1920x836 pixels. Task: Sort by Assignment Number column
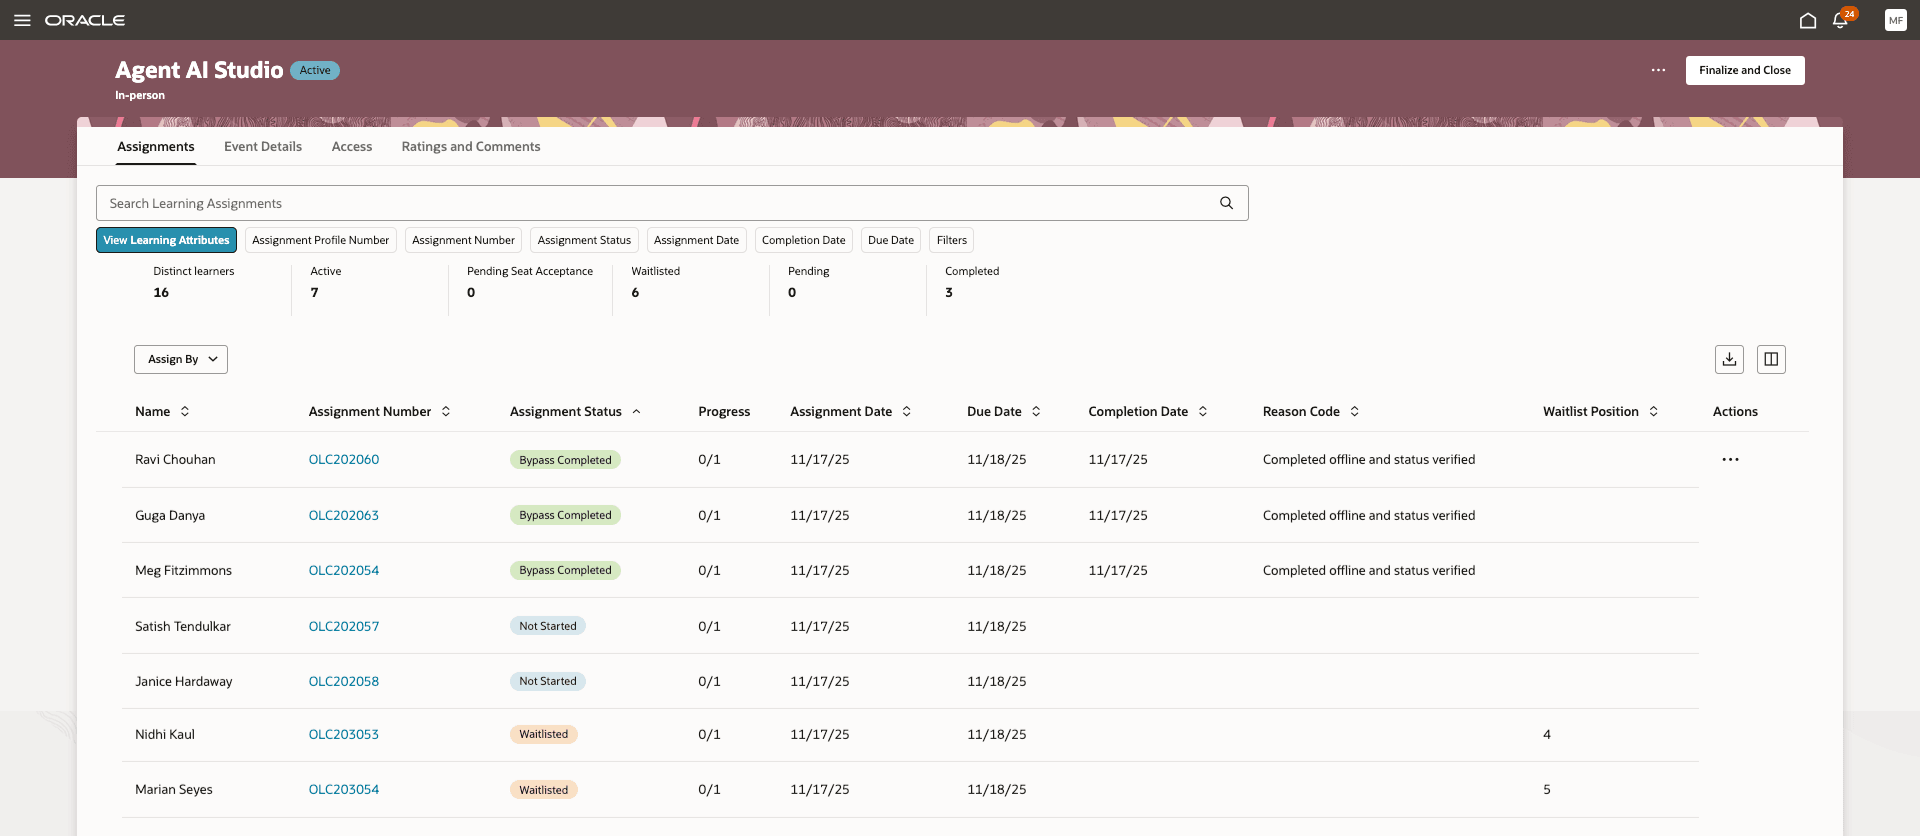446,411
